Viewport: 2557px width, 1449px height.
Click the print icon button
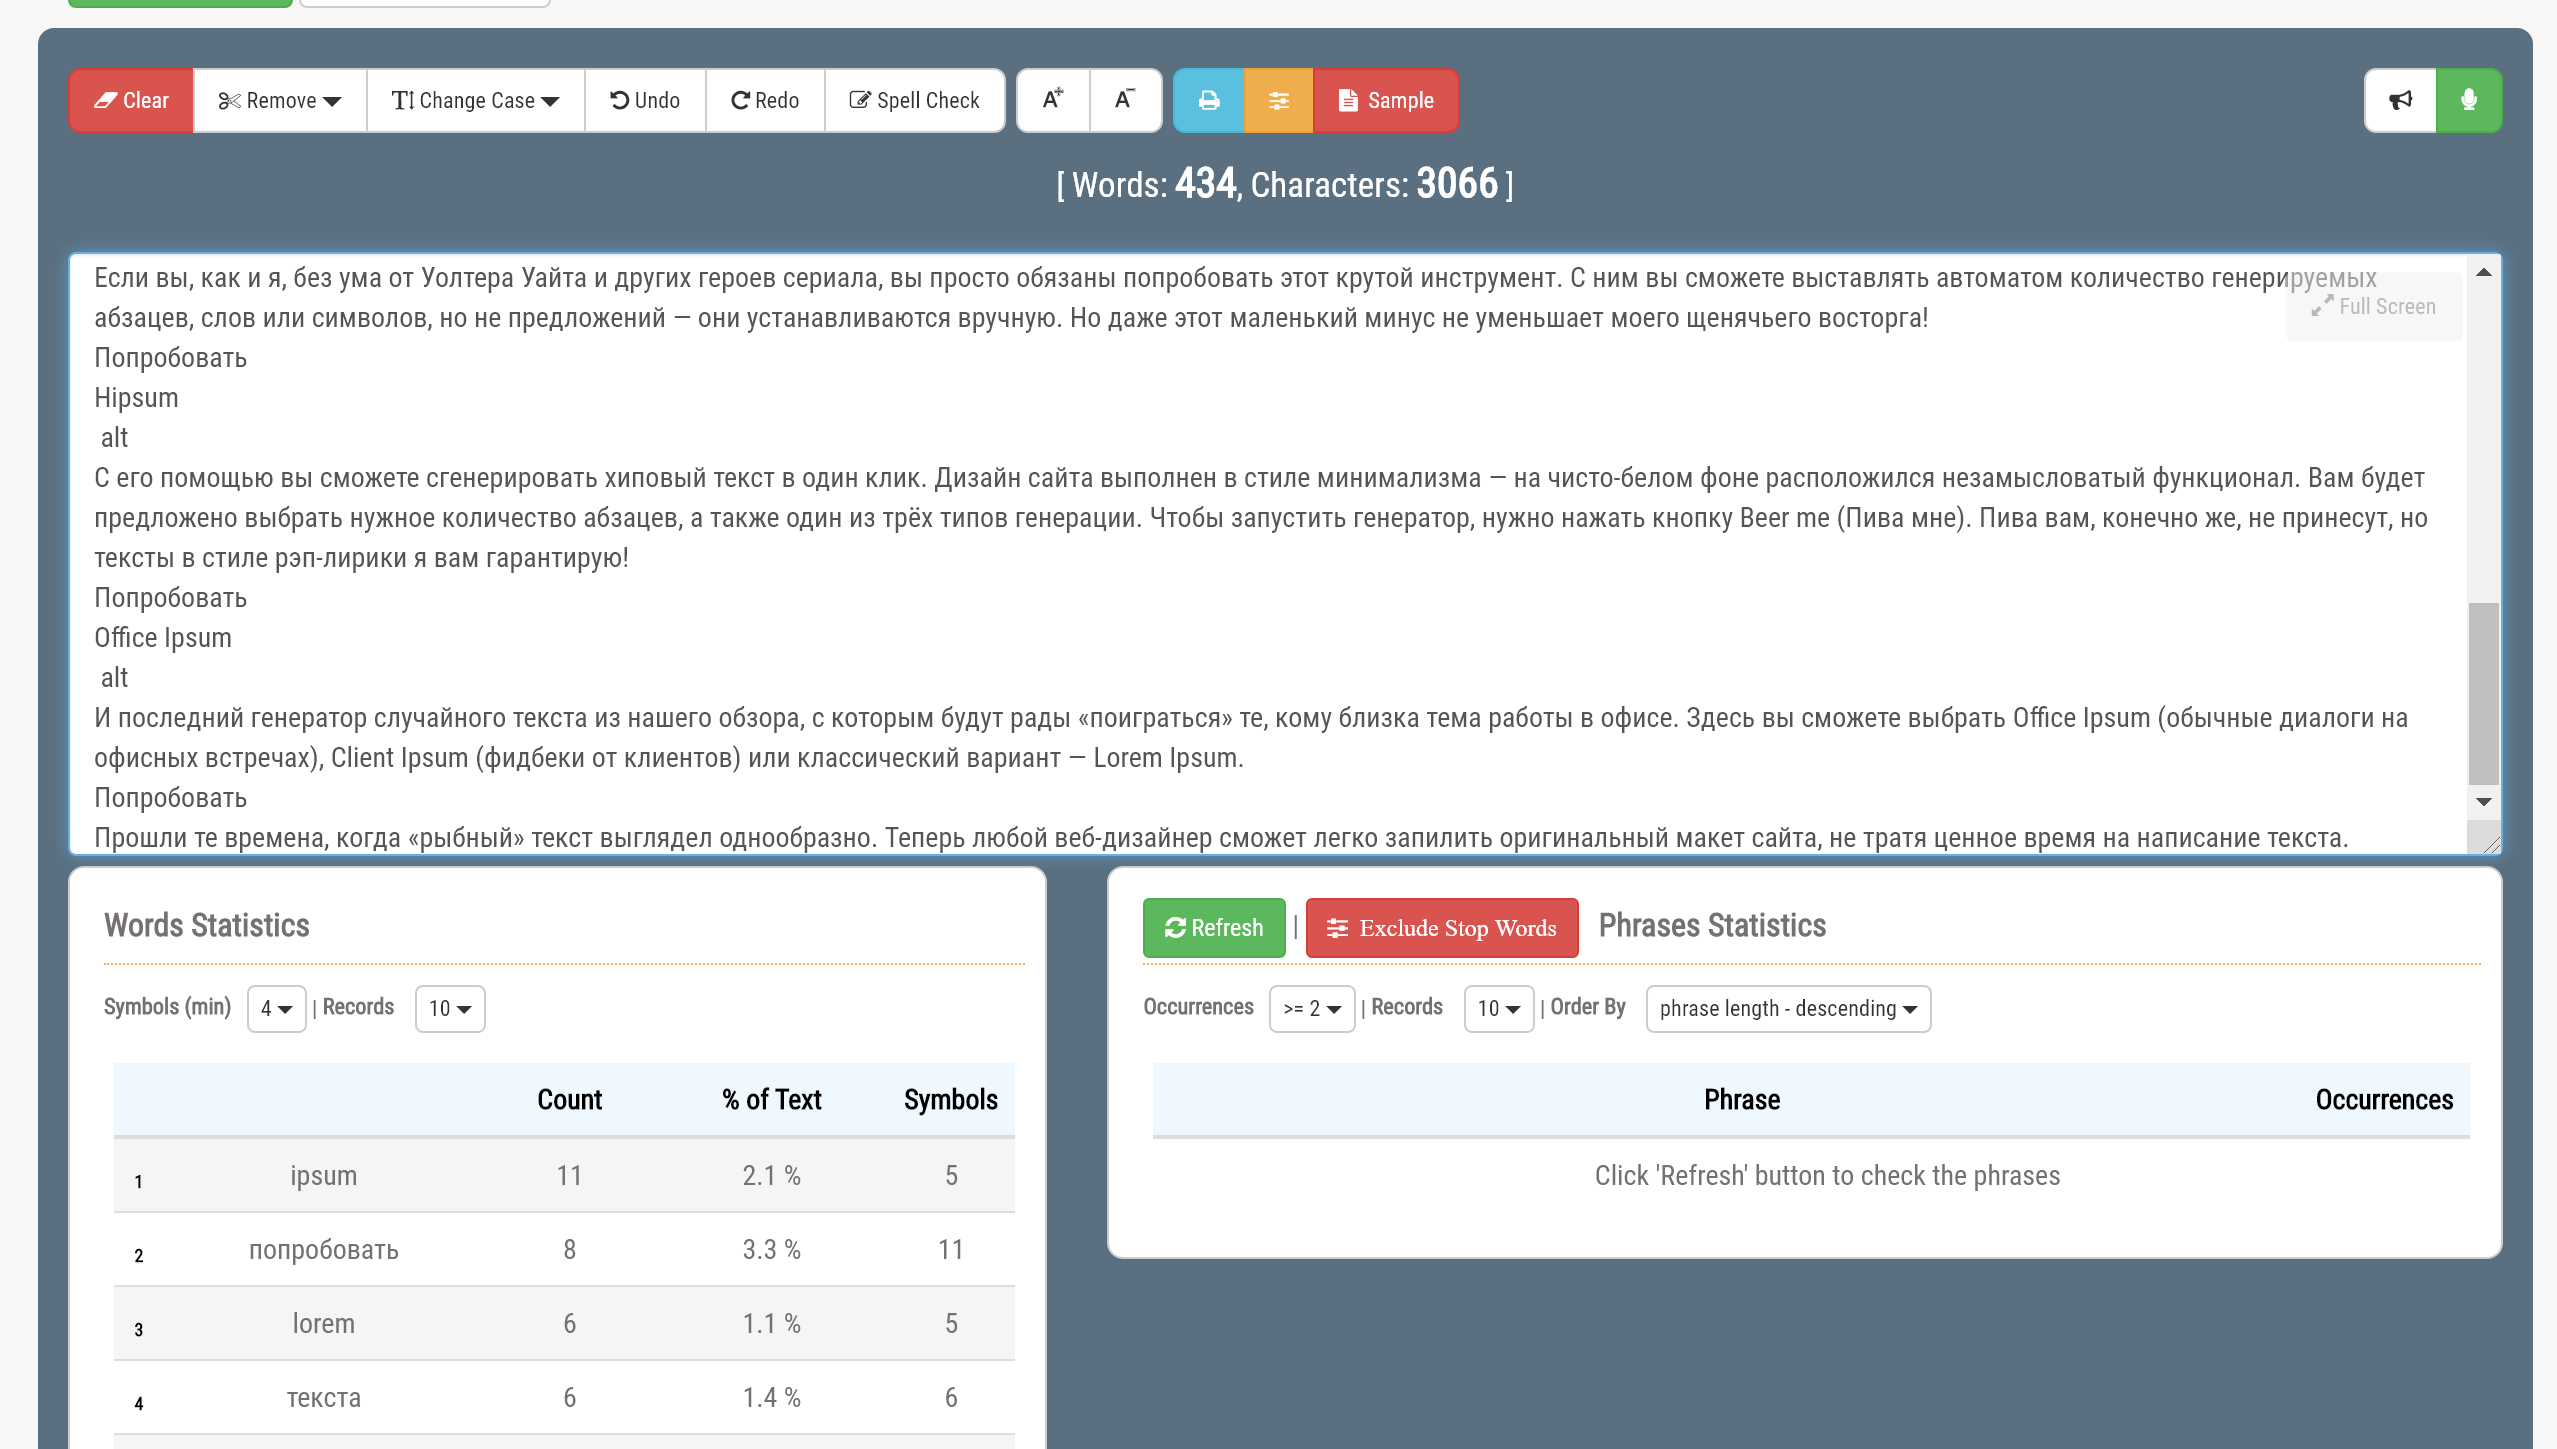point(1208,100)
